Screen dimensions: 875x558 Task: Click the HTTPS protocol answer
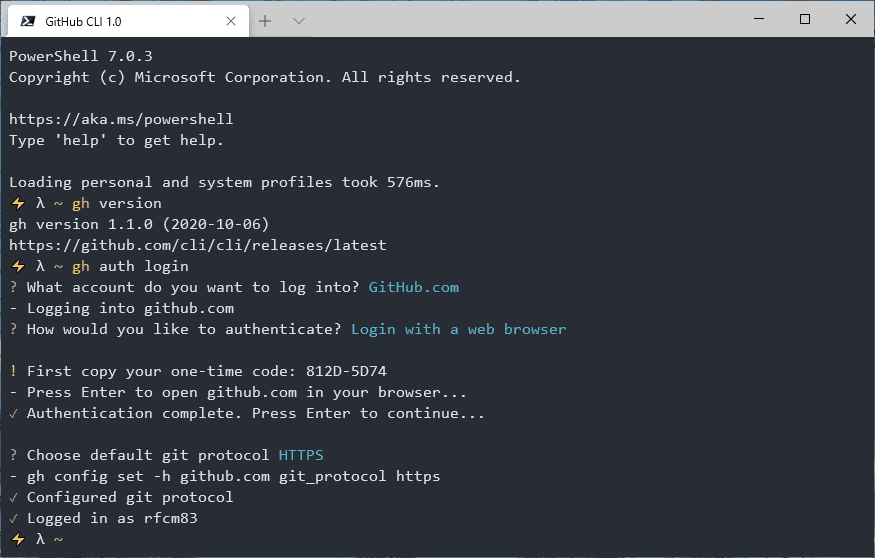[x=301, y=455]
